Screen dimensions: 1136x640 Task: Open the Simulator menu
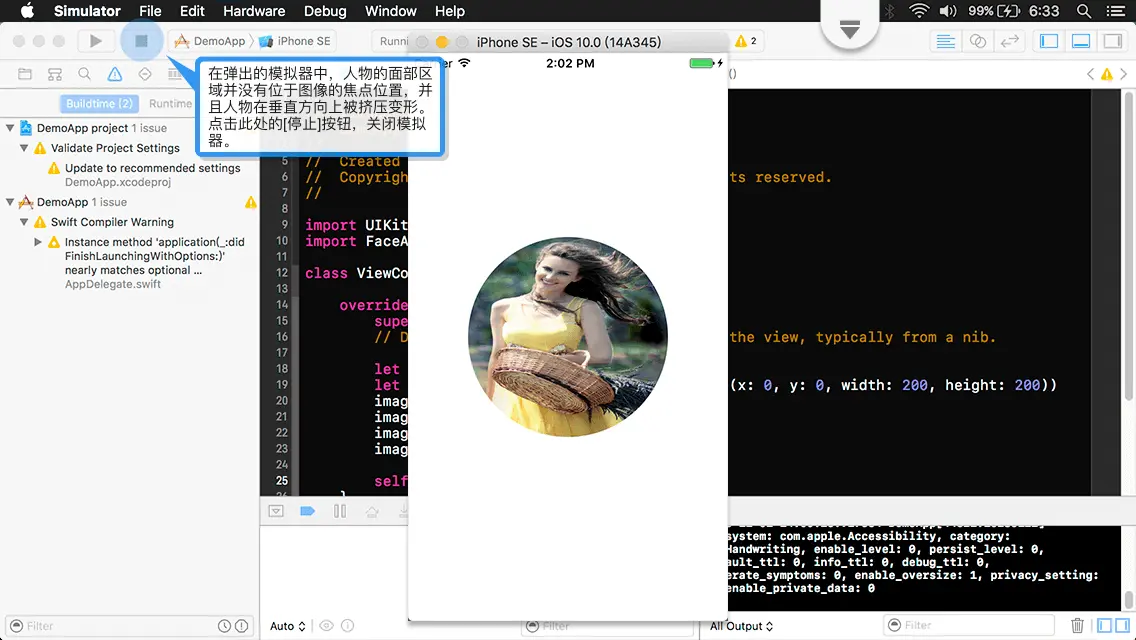pos(87,11)
